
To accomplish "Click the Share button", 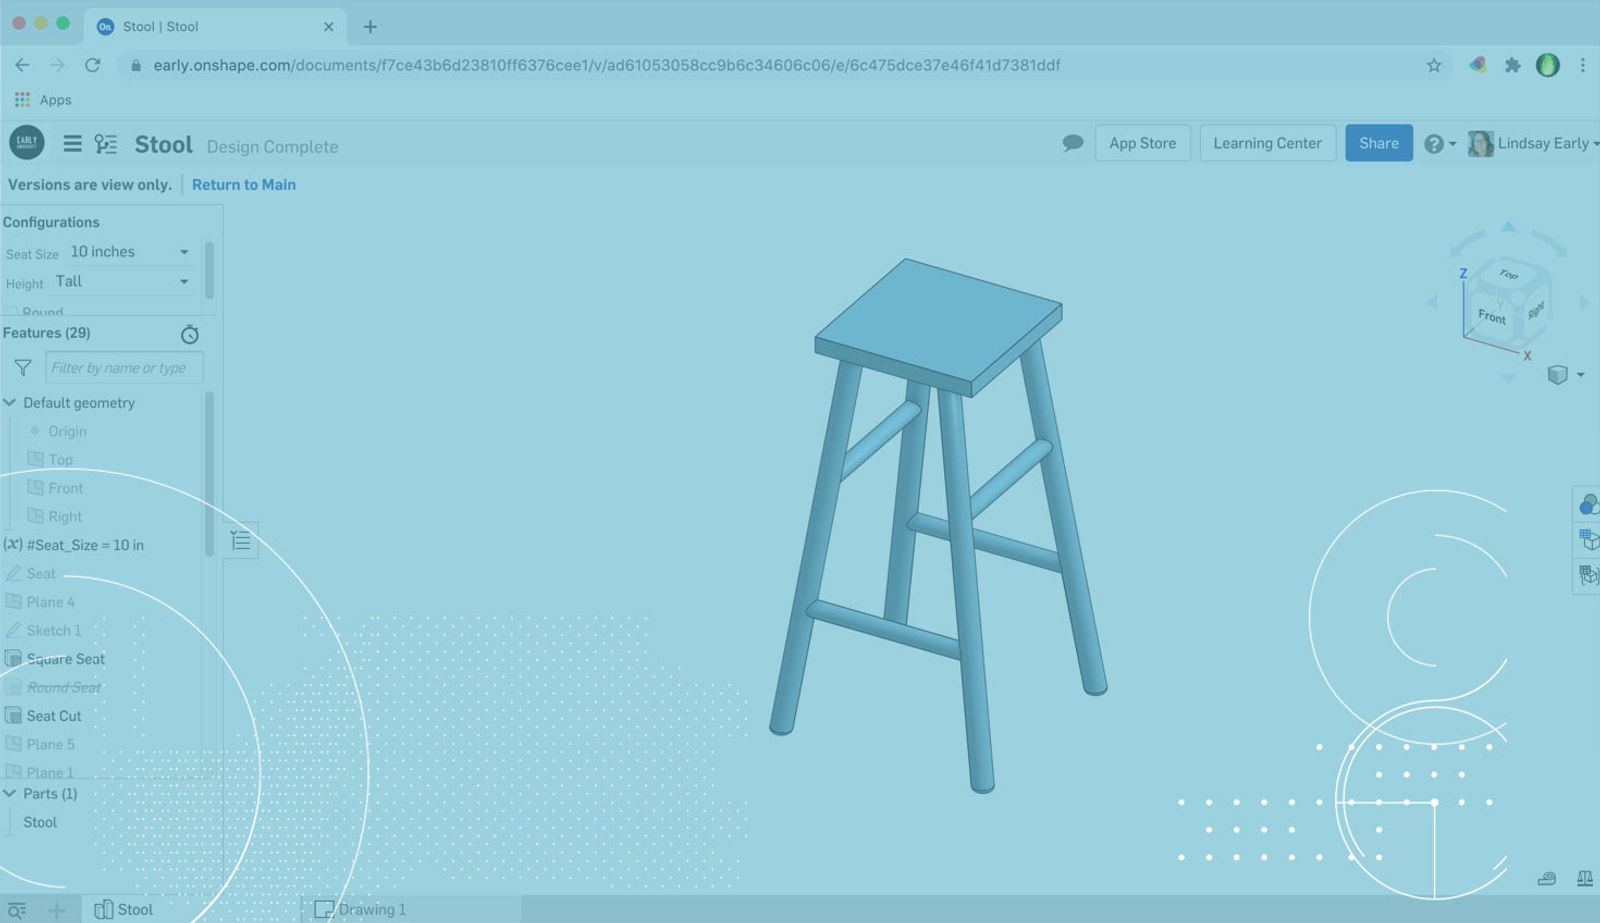I will click(1378, 143).
